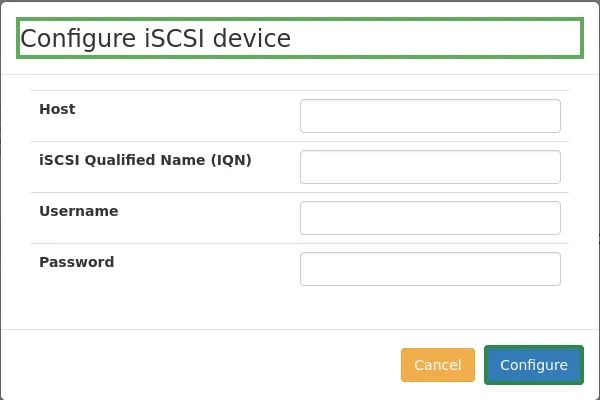Click the right end of the Username textbox
This screenshot has height=400, width=600.
pos(550,218)
